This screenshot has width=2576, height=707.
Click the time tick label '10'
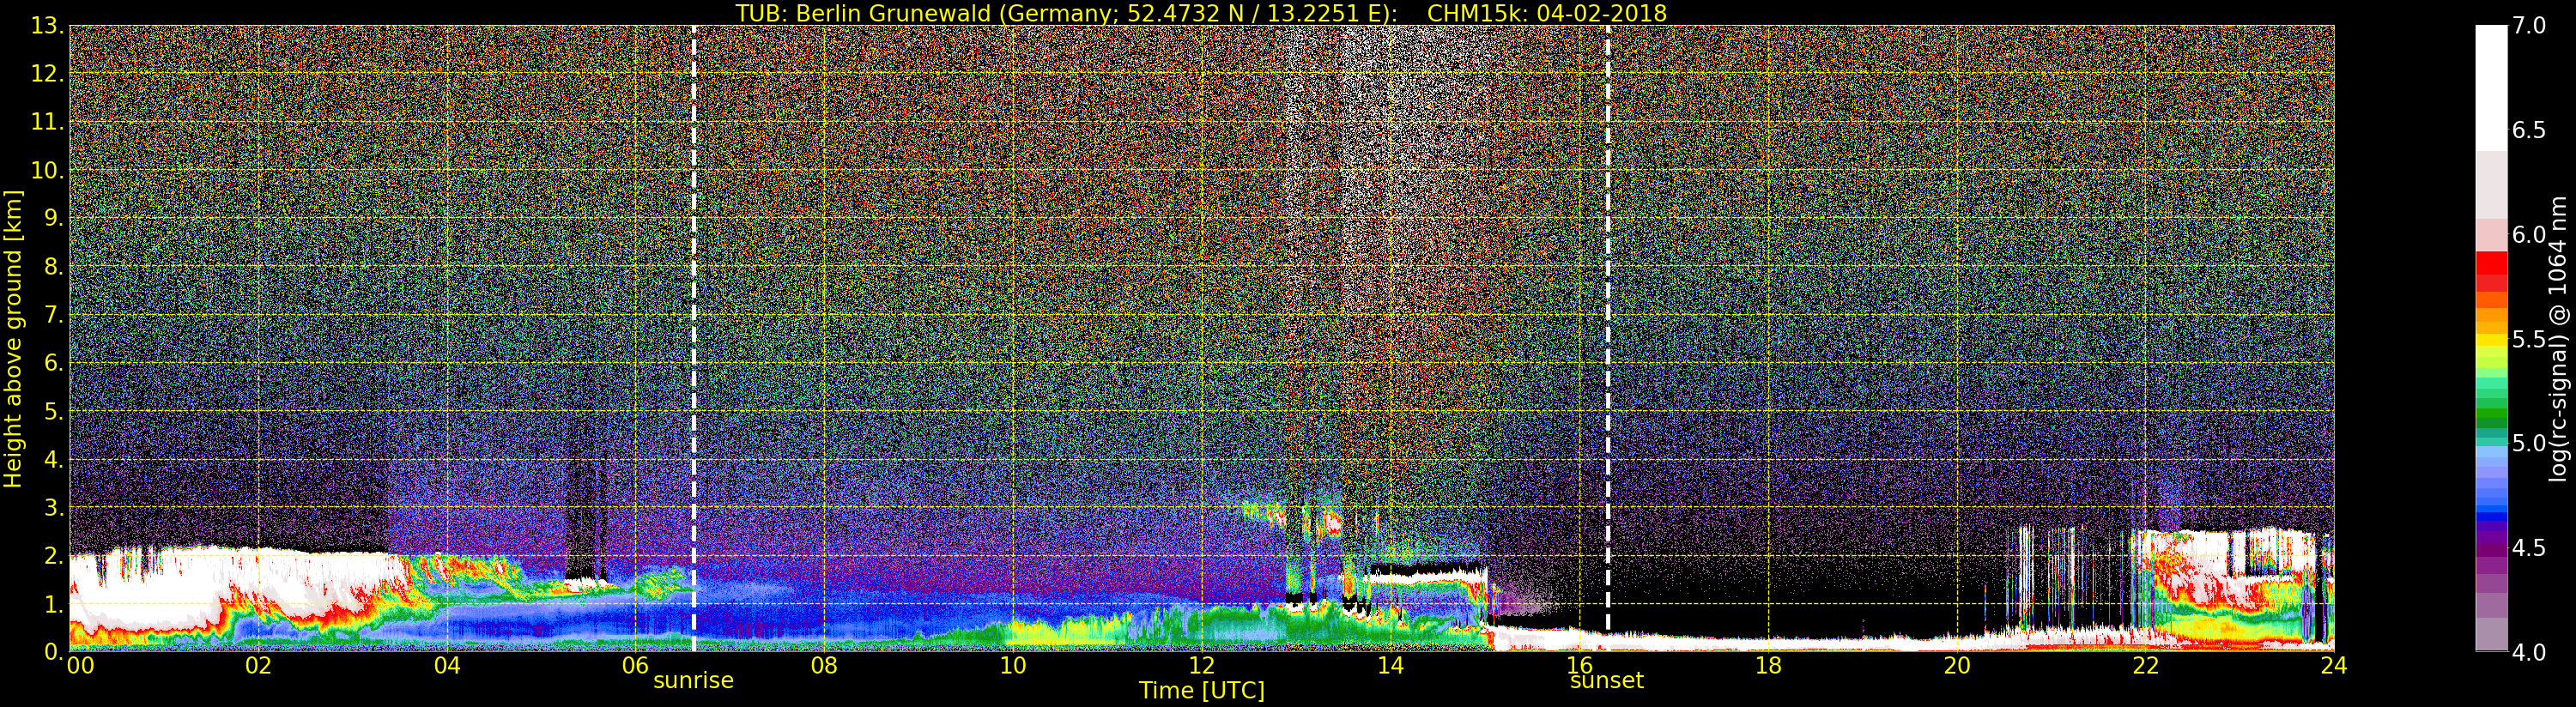1013,665
